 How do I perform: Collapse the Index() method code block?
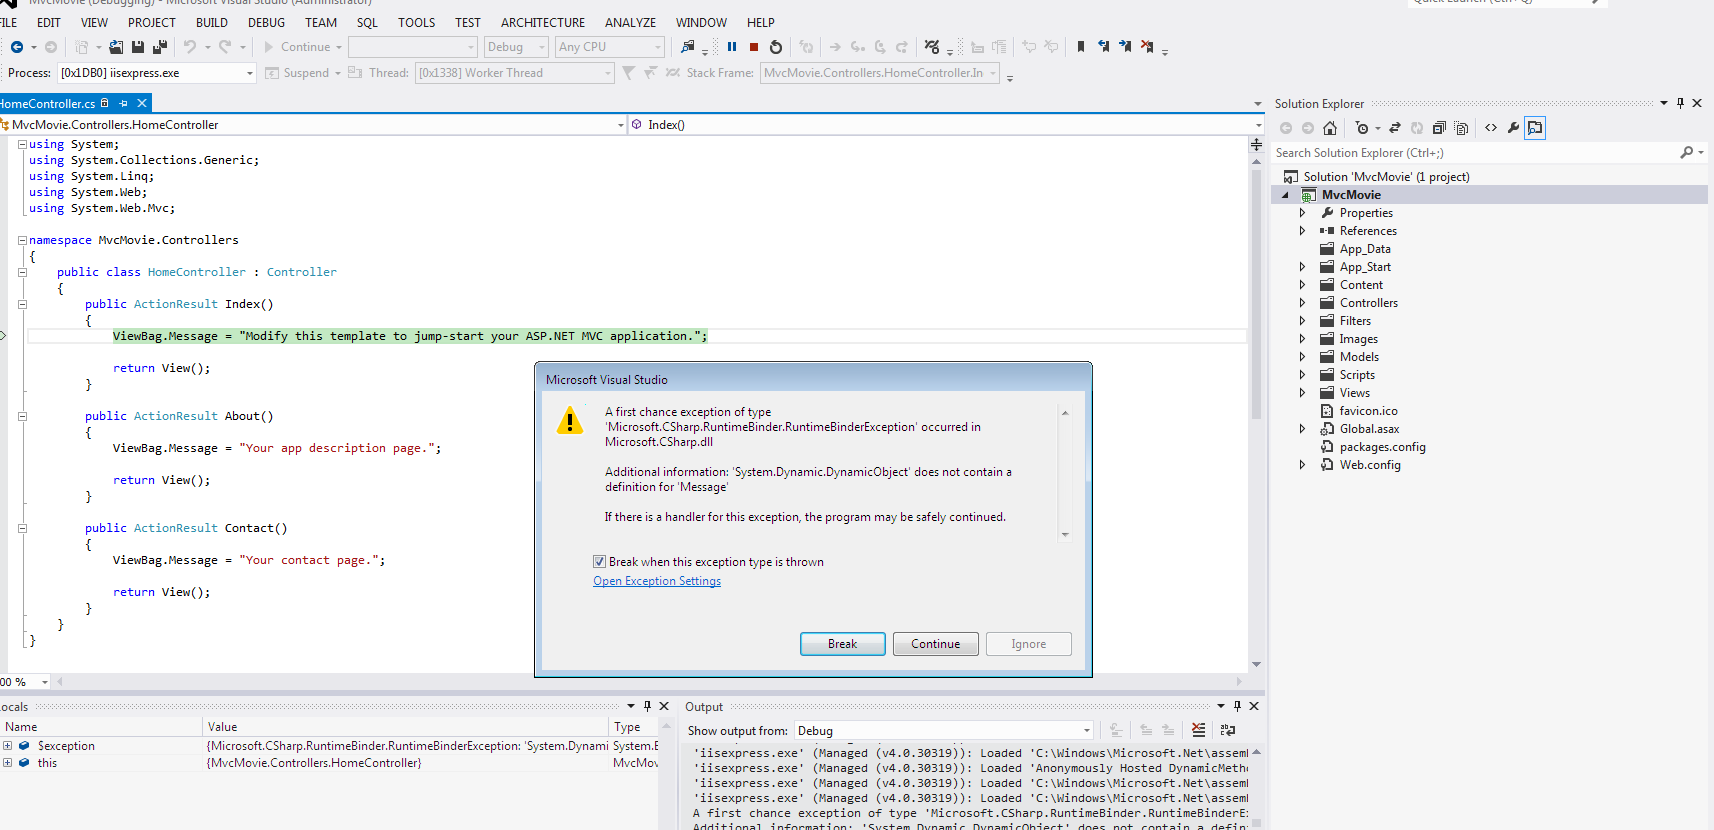click(x=22, y=304)
